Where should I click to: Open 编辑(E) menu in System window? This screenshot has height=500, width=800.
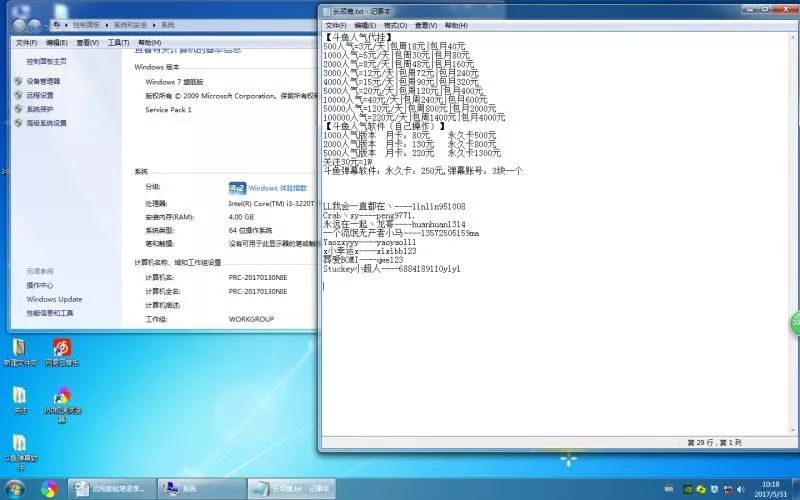[x=57, y=43]
